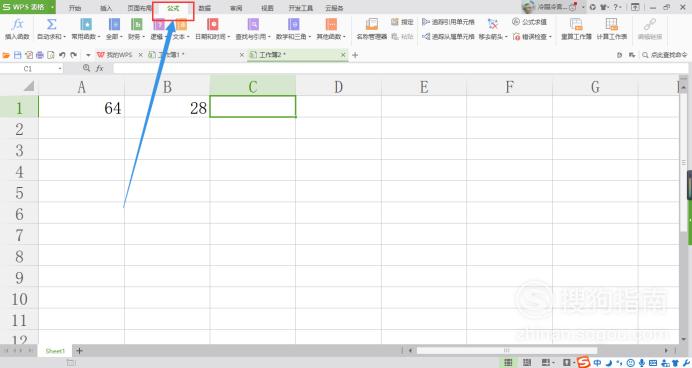Click Trace Dependents (追踪从属单元格)
The image size is (692, 368).
(448, 37)
